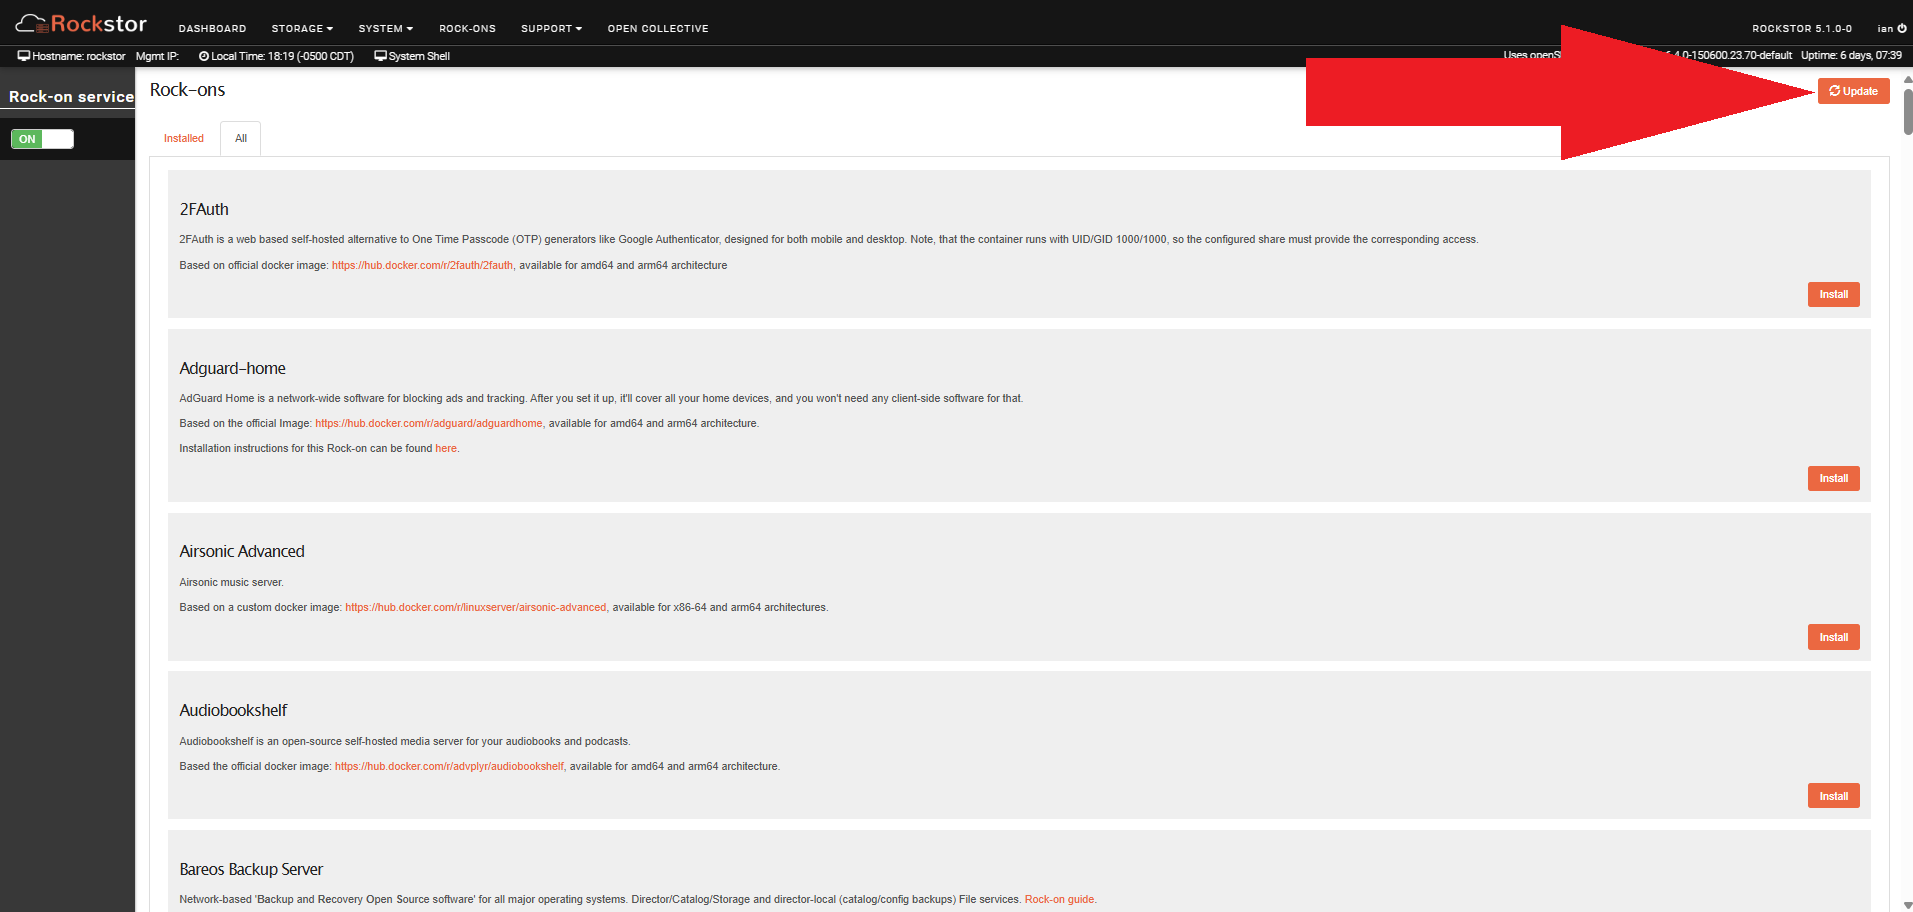Switch to the Installed tab
The image size is (1913, 912).
pyautogui.click(x=184, y=138)
